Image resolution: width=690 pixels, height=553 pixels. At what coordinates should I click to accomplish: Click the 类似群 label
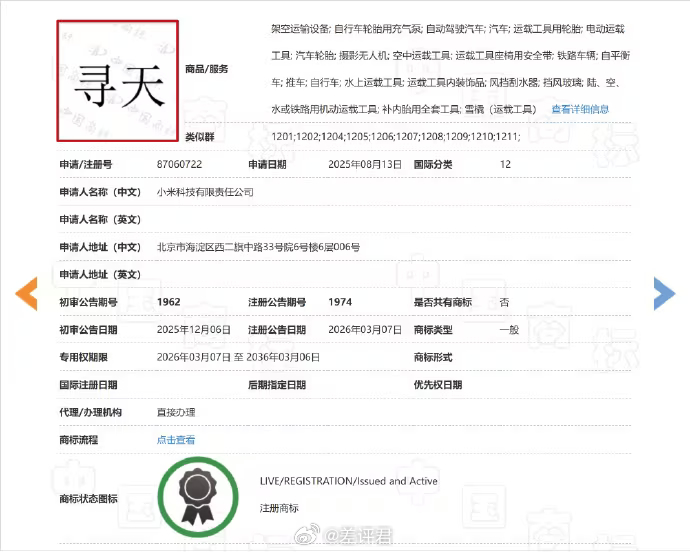[x=199, y=137]
